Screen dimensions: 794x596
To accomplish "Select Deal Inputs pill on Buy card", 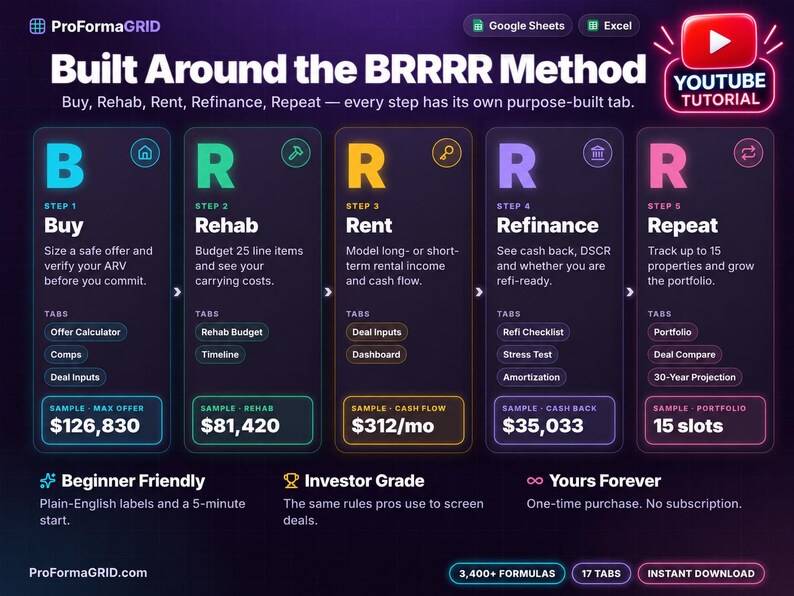I will coord(75,377).
